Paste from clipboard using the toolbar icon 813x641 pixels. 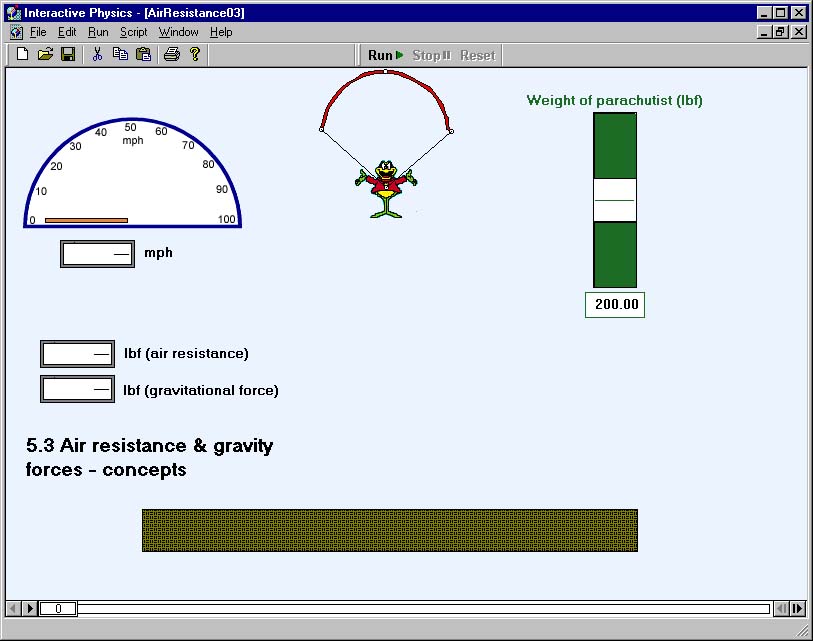143,54
